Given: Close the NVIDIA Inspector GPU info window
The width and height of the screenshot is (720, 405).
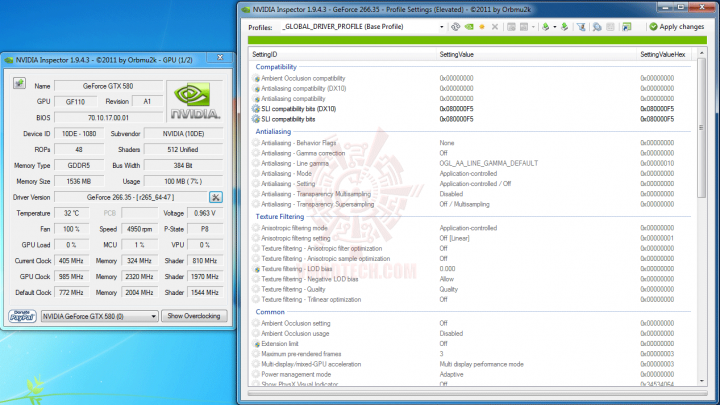Looking at the screenshot, I should click(220, 57).
